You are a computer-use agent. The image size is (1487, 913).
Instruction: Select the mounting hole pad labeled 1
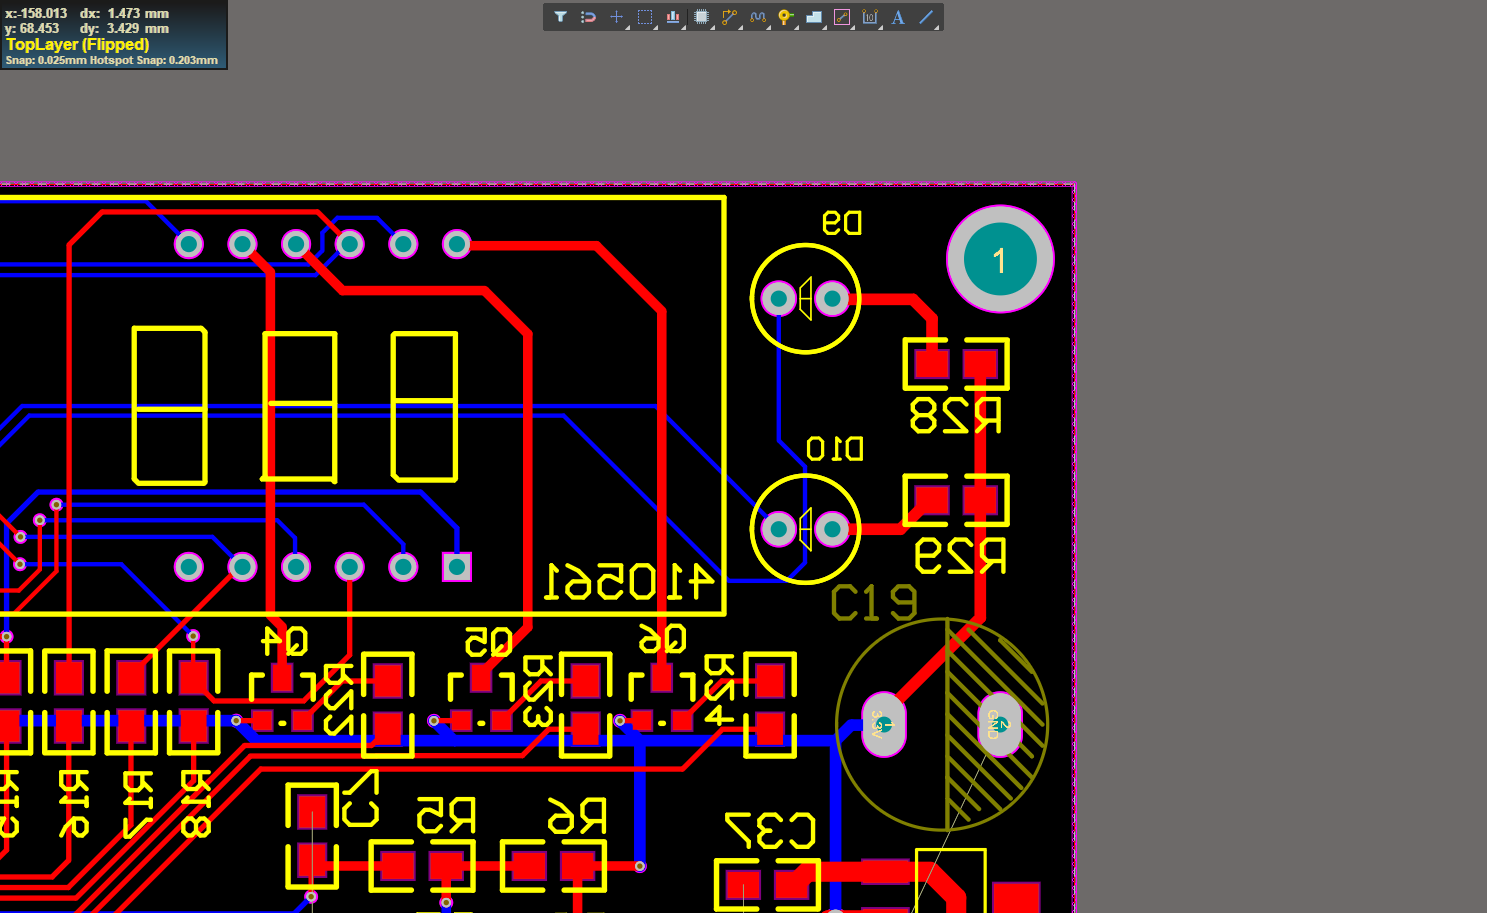point(1000,259)
